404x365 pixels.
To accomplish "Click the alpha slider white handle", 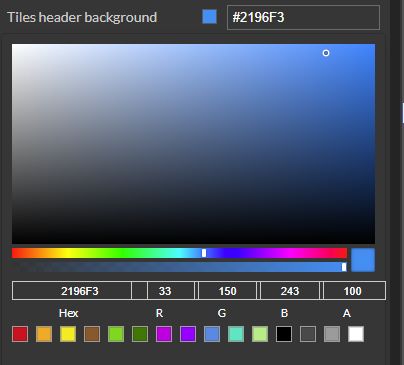I will click(344, 267).
